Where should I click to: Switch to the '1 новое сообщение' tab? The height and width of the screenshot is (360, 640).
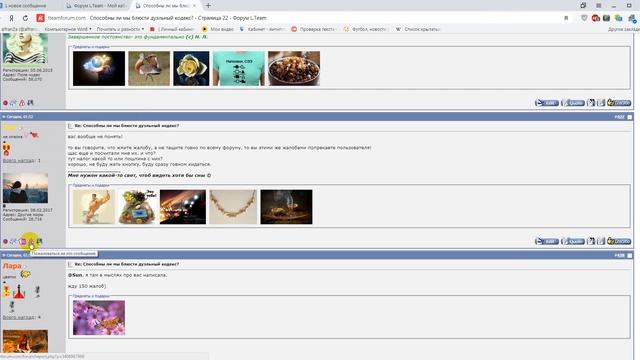24,6
